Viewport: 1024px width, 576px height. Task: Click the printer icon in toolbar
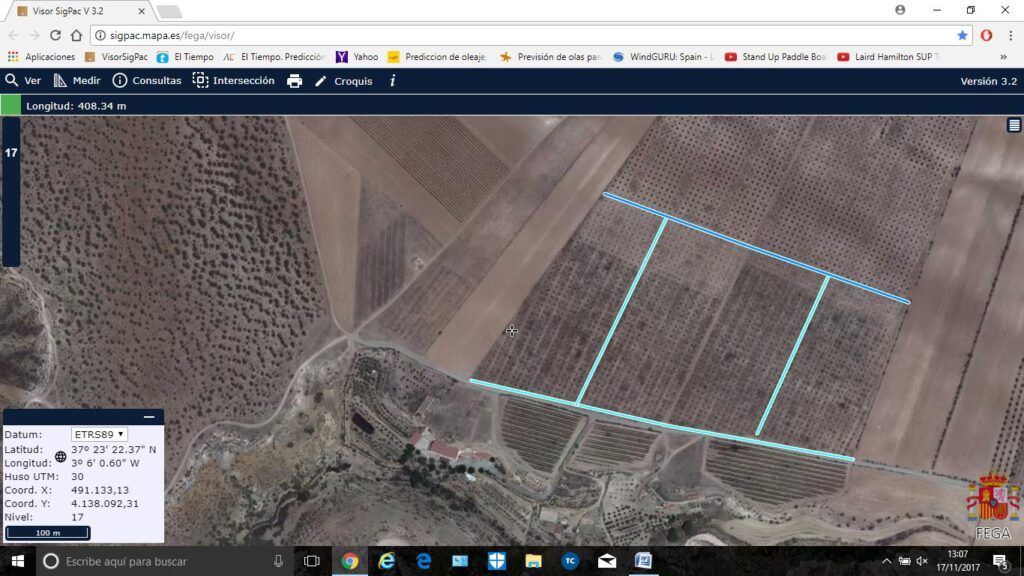point(295,81)
